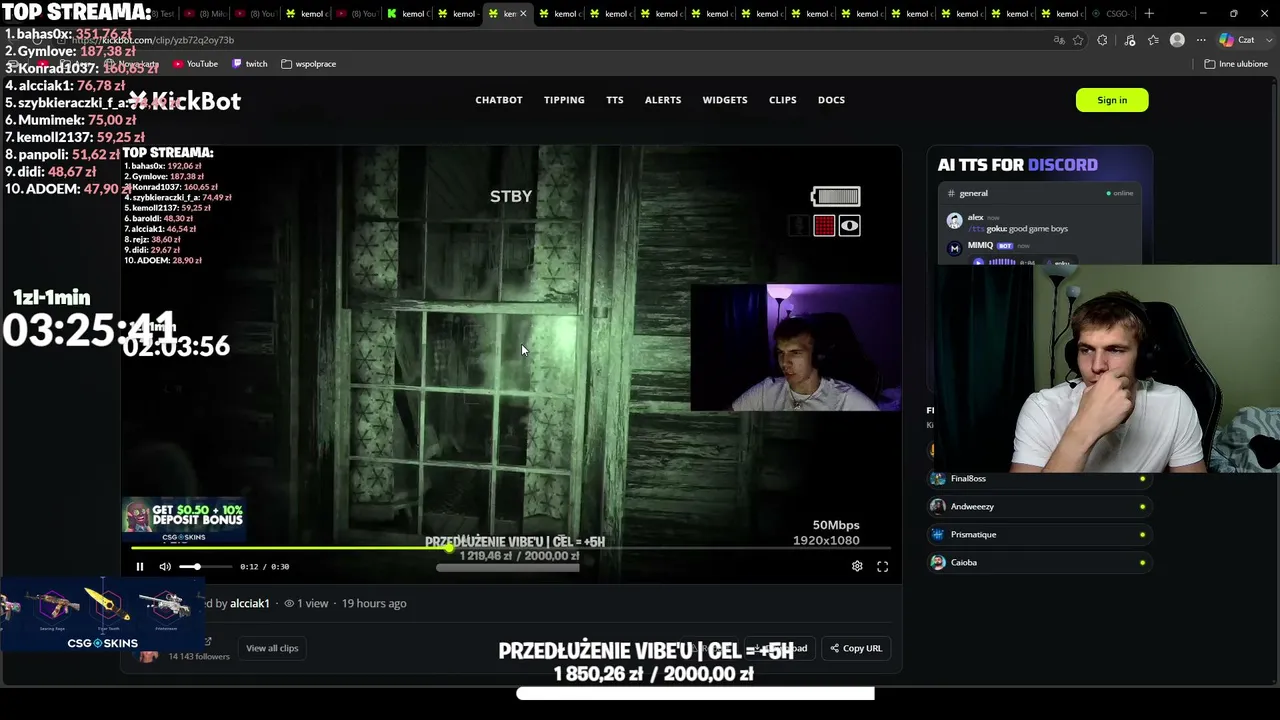Open the WIDGETS nav item
Viewport: 1280px width, 720px height.
pyautogui.click(x=725, y=100)
